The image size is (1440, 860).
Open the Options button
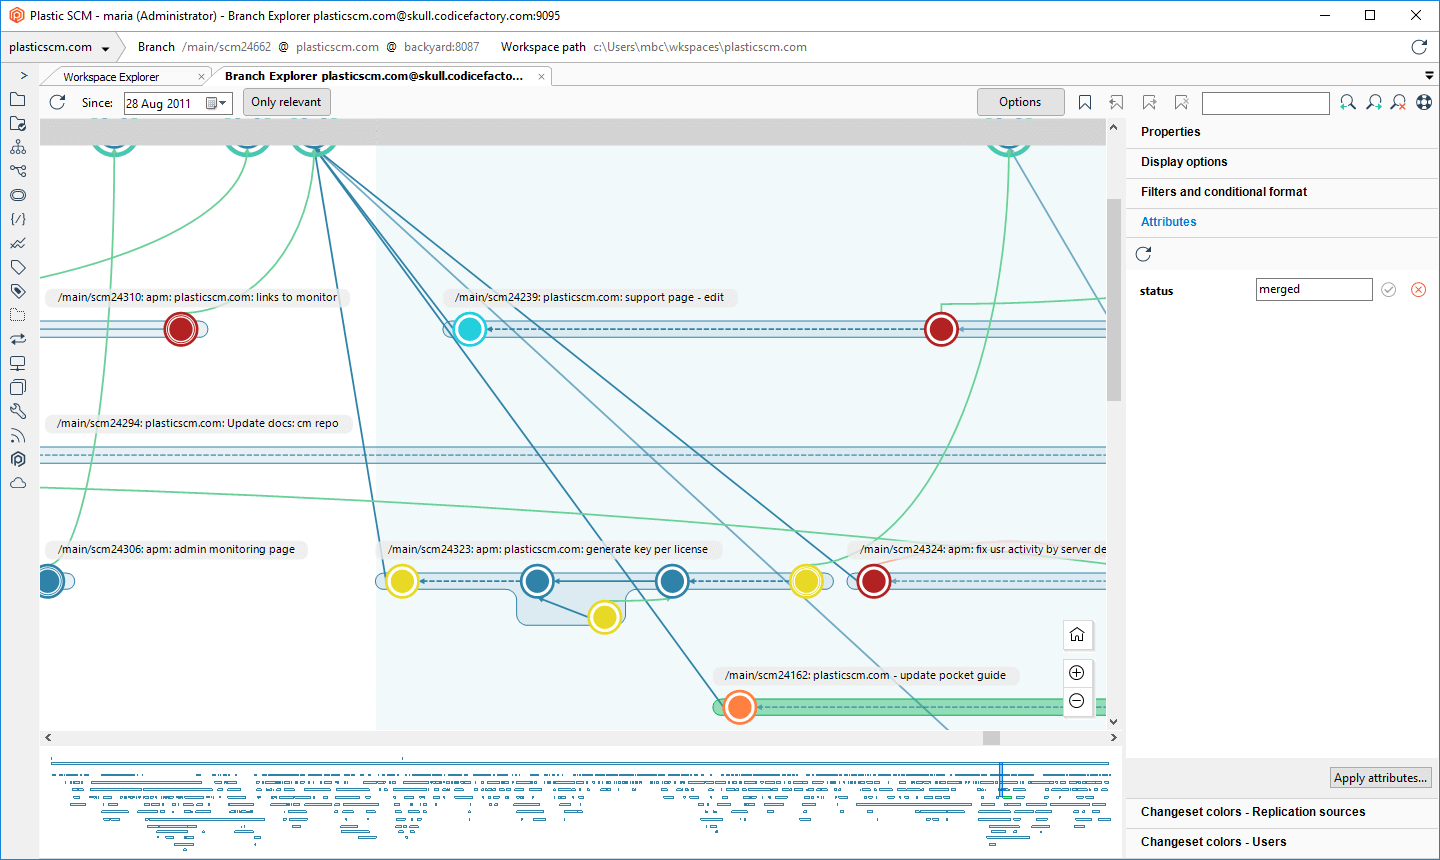coord(1020,102)
